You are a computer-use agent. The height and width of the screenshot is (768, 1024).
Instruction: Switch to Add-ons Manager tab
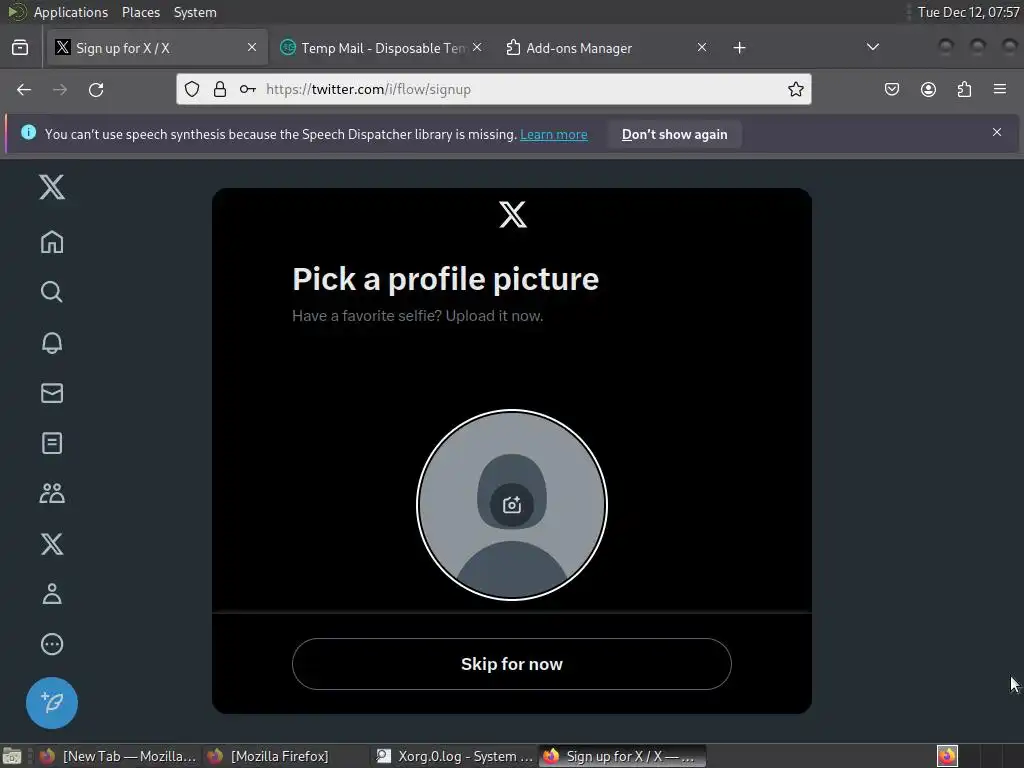[607, 48]
